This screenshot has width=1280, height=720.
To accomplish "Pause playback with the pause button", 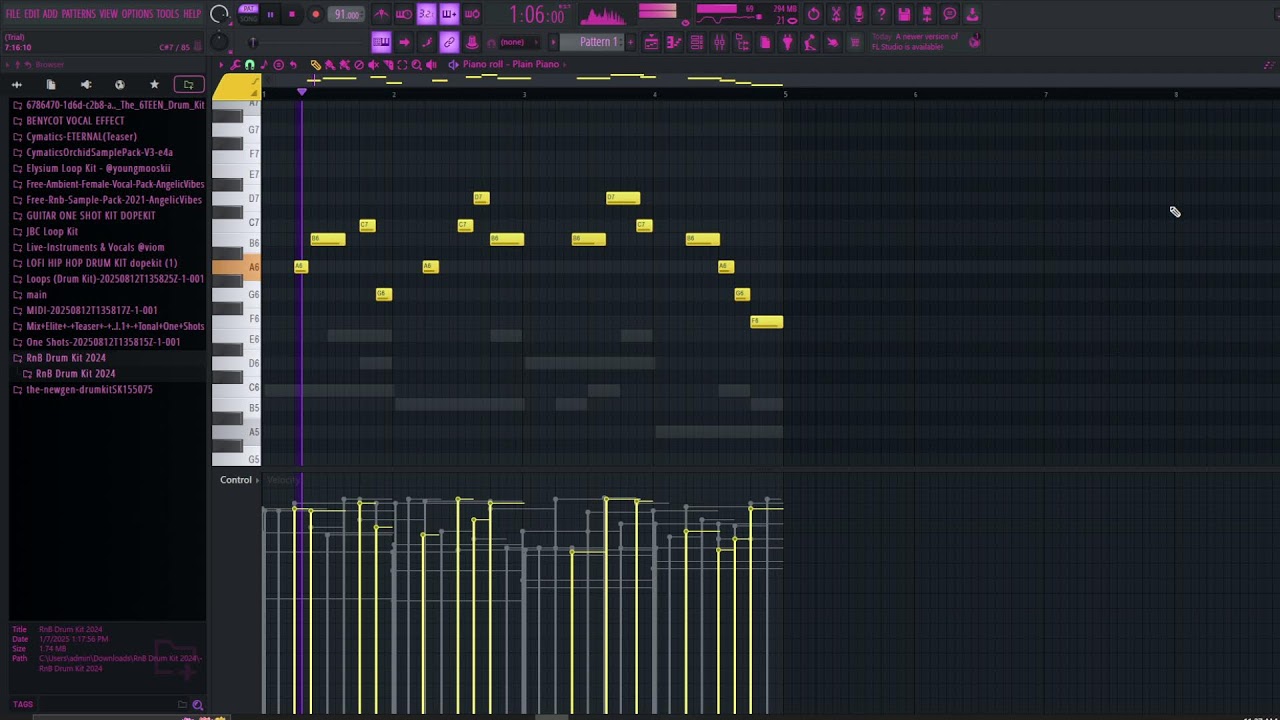I will (270, 14).
